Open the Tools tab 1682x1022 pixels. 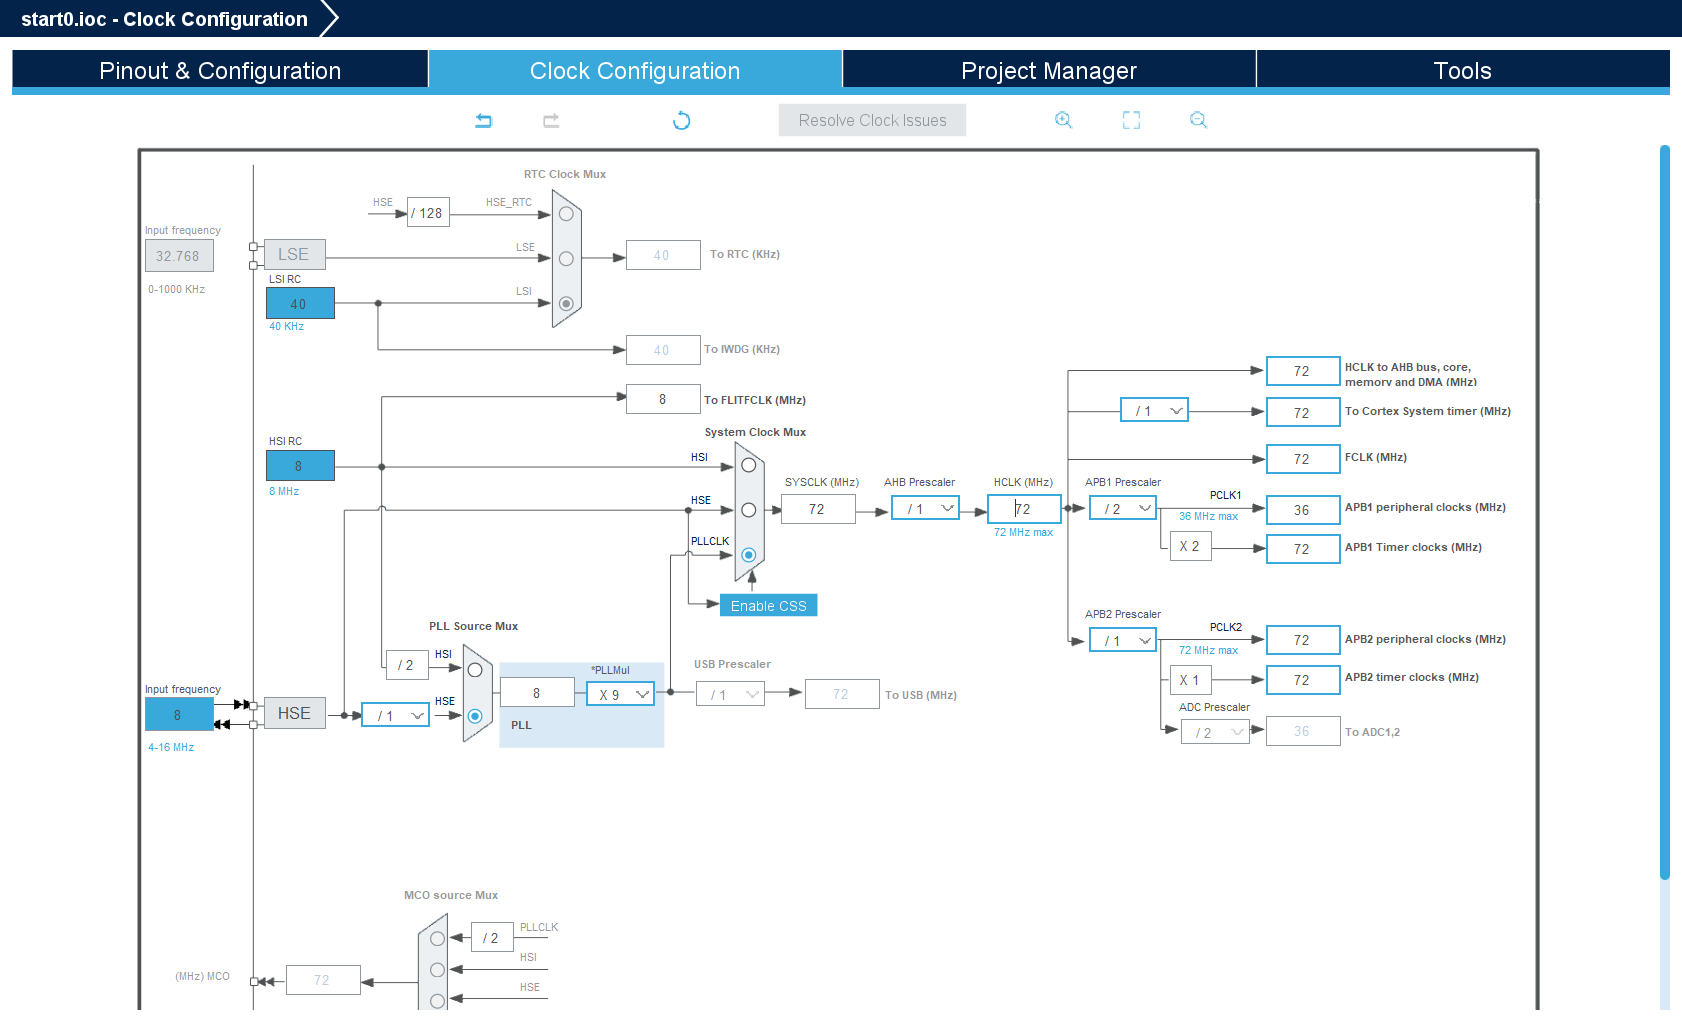1463,70
